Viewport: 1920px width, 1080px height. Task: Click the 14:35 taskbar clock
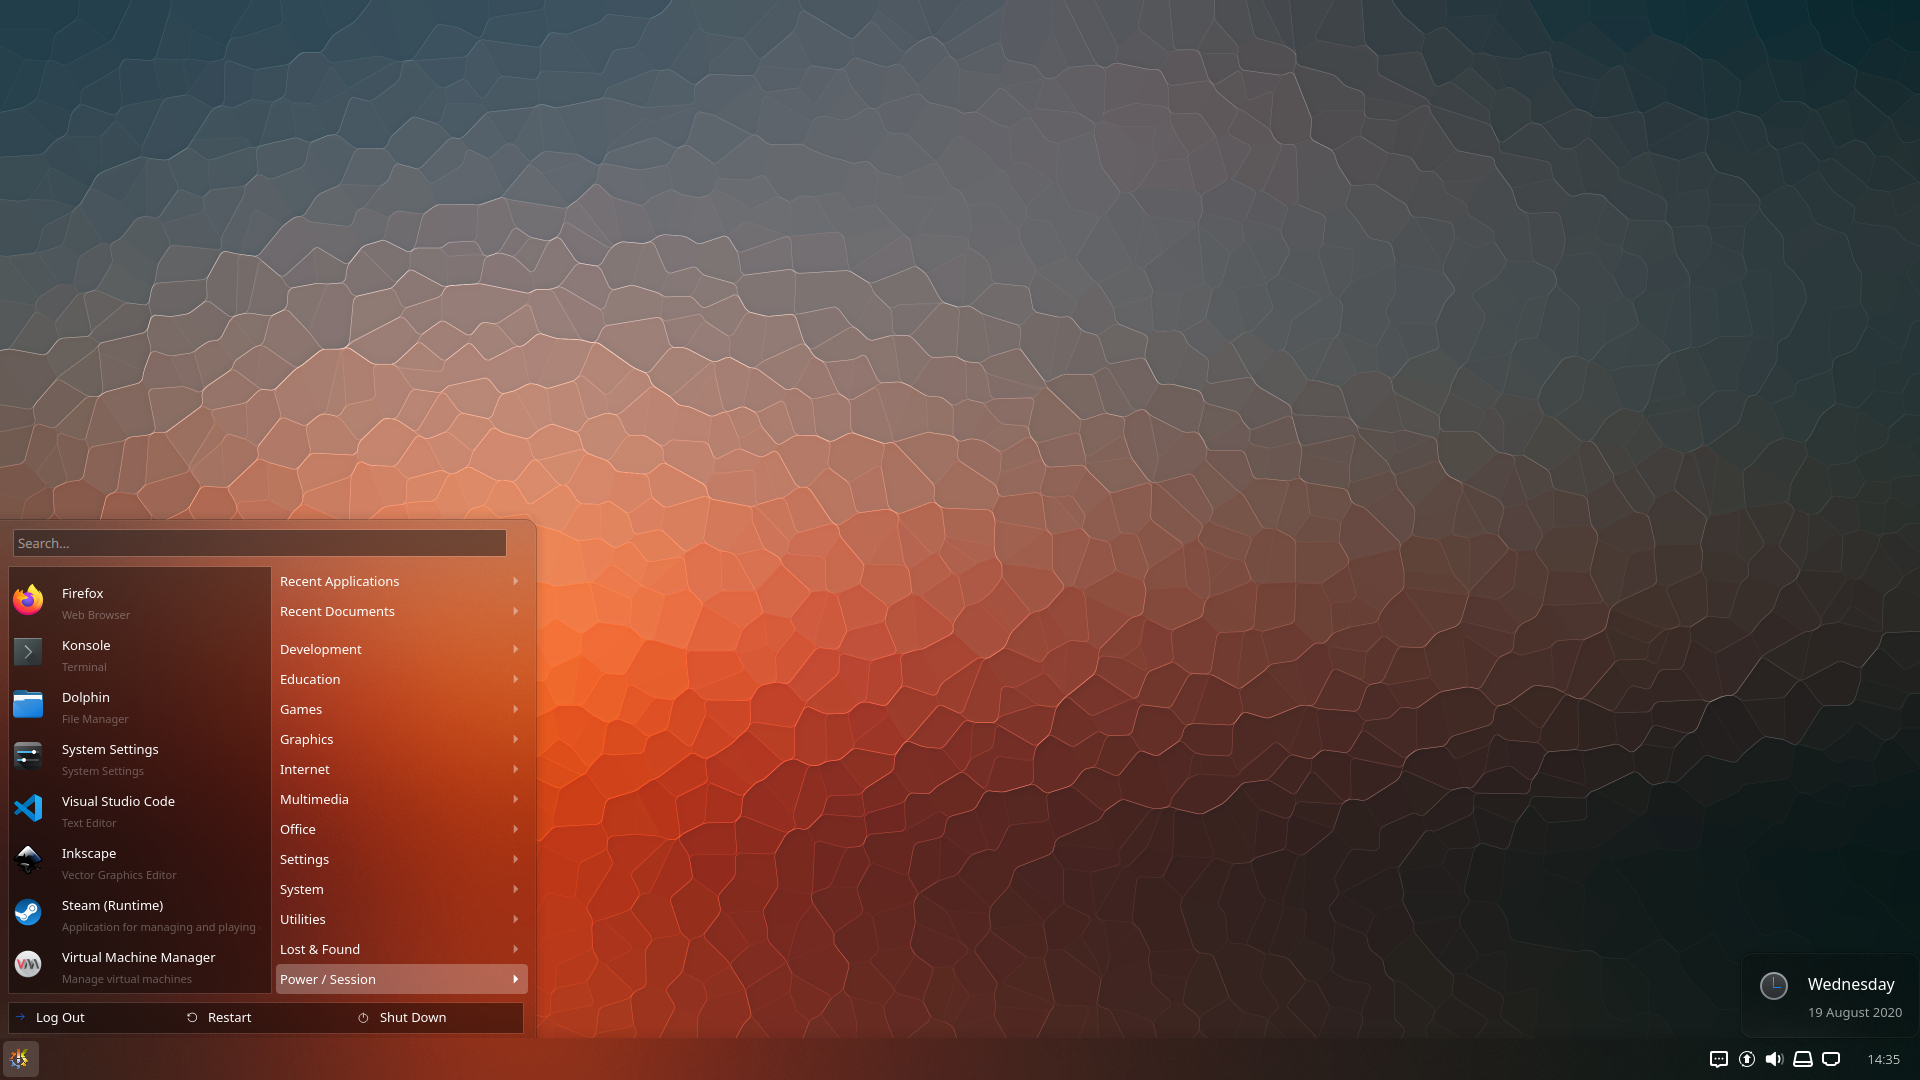pyautogui.click(x=1883, y=1059)
